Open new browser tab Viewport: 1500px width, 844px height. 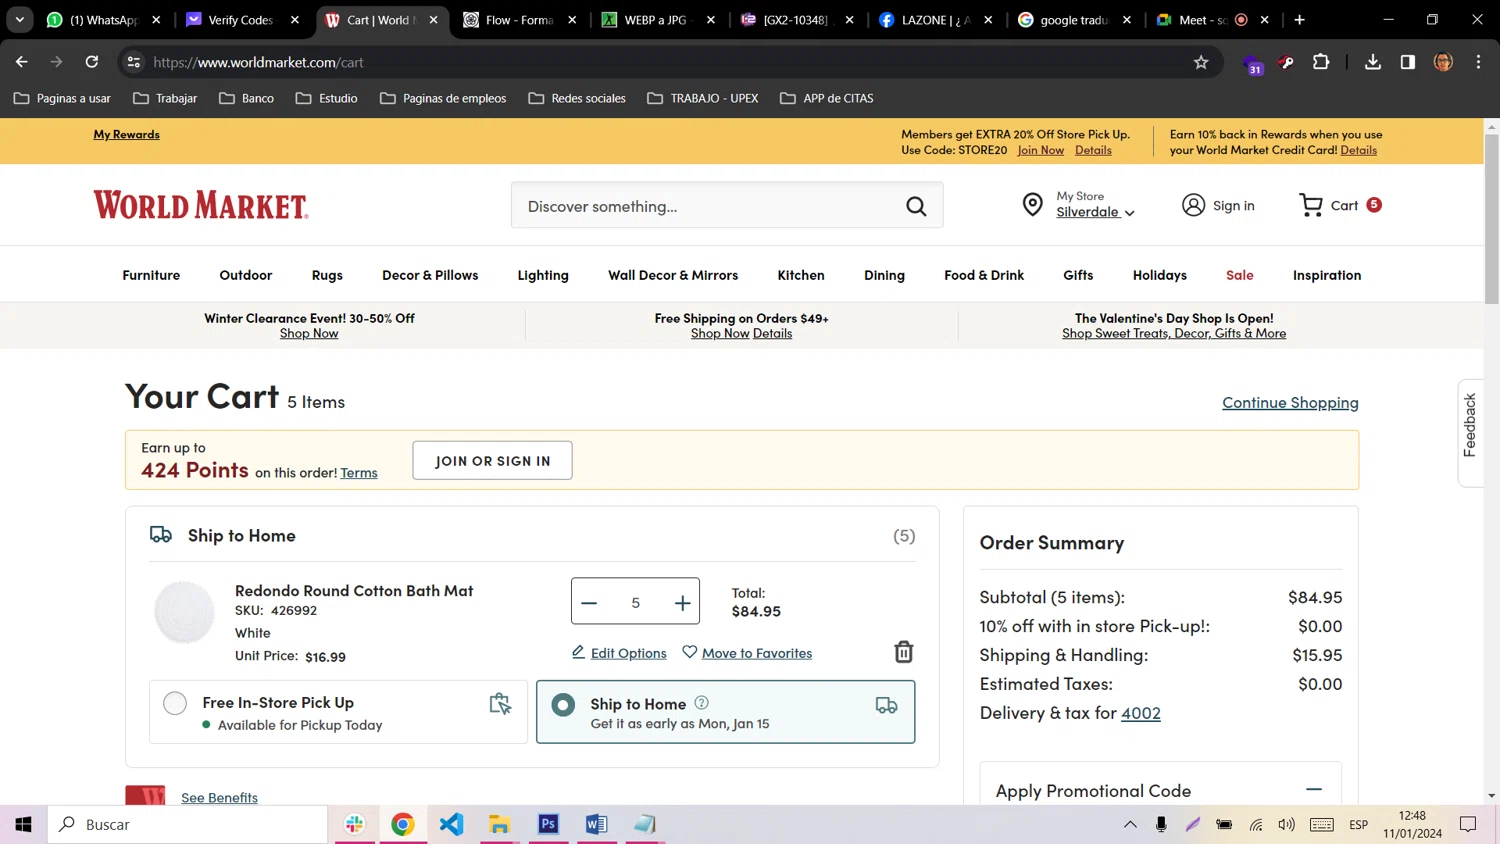[x=1299, y=20]
